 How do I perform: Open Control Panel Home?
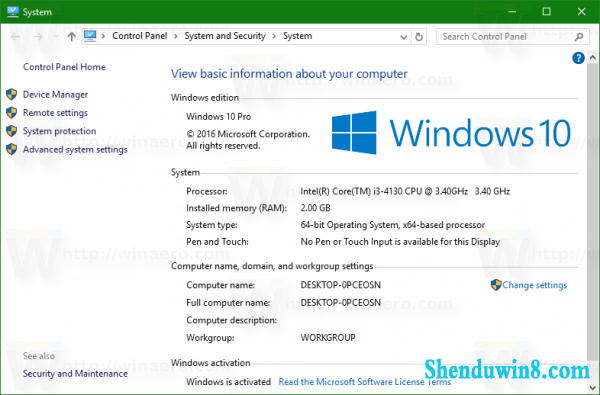pos(64,67)
